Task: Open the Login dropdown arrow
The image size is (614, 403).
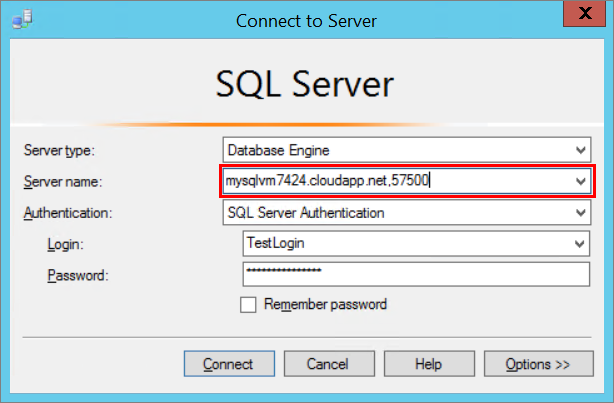Action: (x=581, y=244)
